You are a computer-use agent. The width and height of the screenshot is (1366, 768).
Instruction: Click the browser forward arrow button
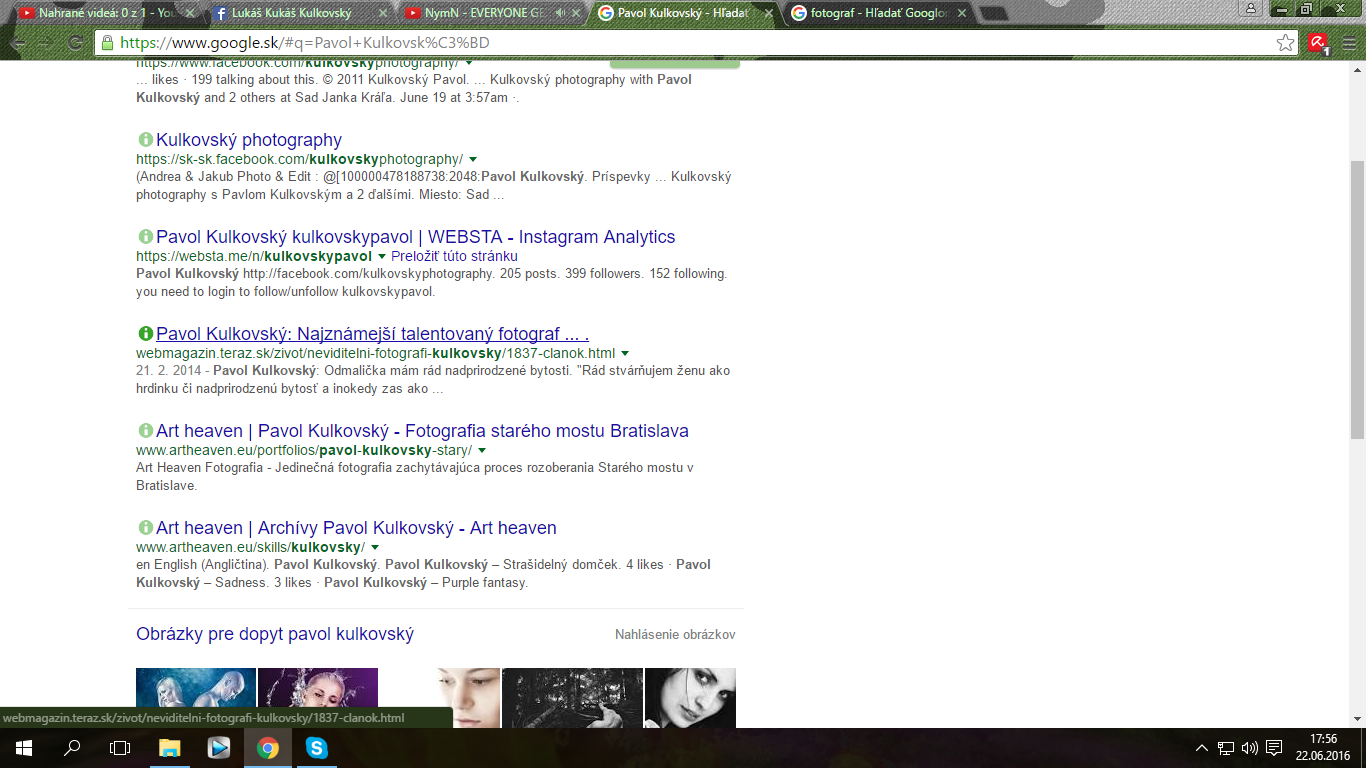(46, 43)
